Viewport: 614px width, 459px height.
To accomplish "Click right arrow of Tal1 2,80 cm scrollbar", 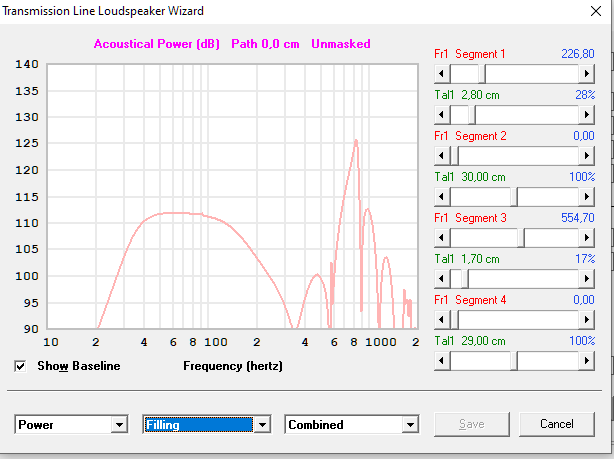I will pos(587,115).
